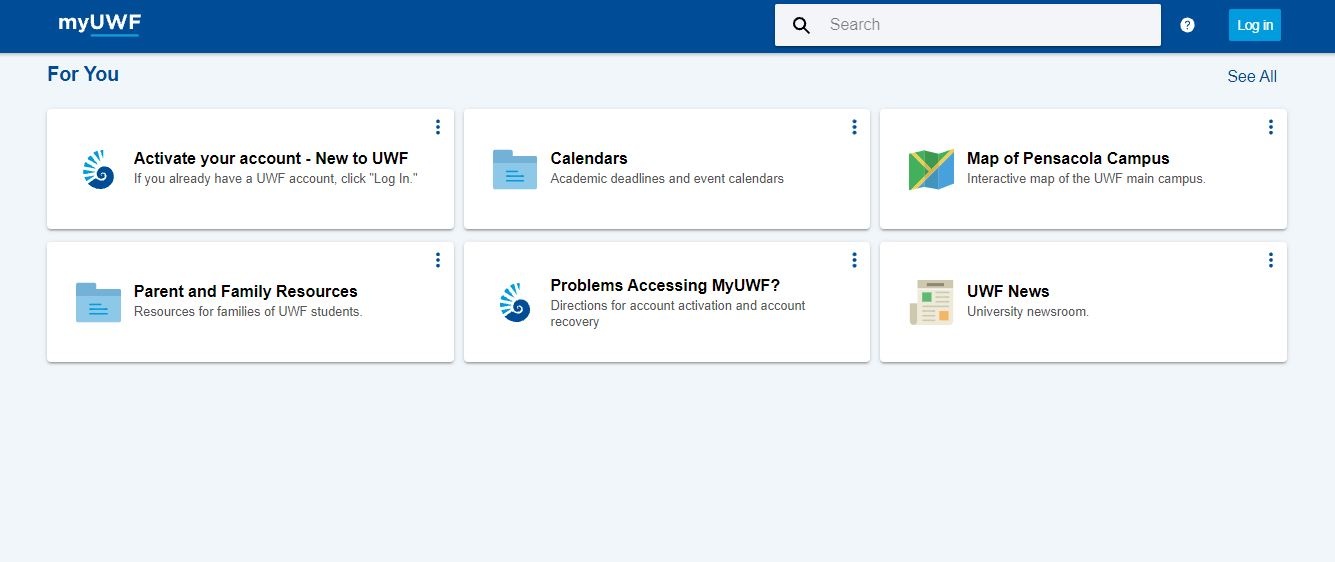This screenshot has width=1335, height=562.
Task: Open the See All link
Action: pyautogui.click(x=1252, y=77)
